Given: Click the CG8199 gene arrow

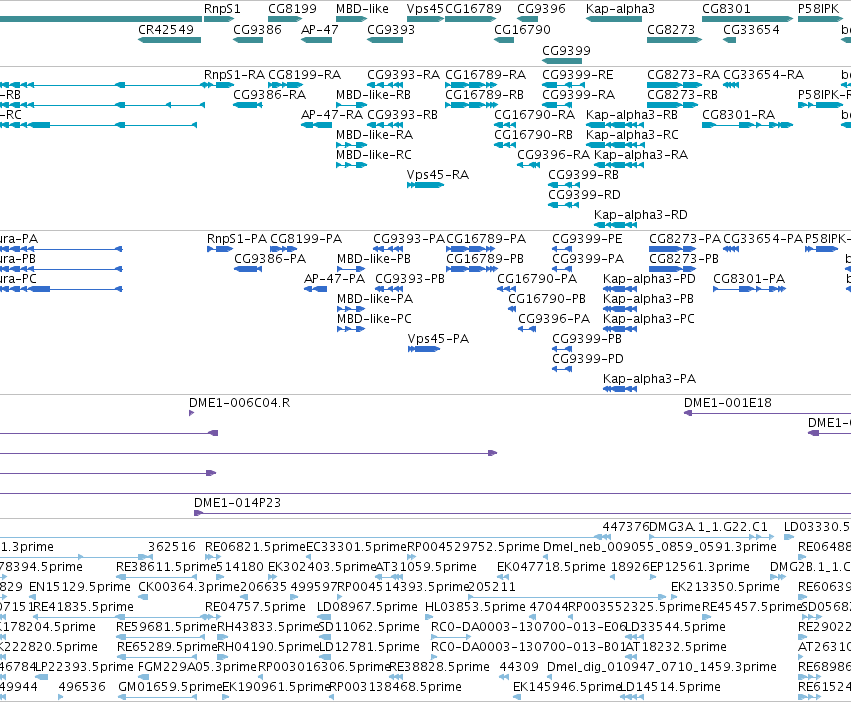Looking at the screenshot, I should (x=285, y=19).
